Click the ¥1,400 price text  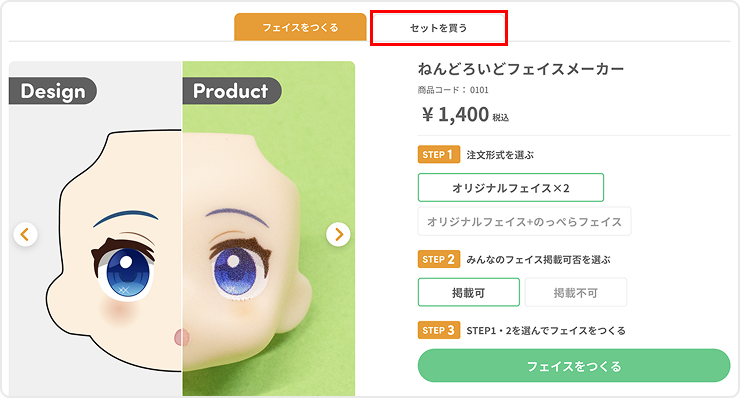click(465, 115)
